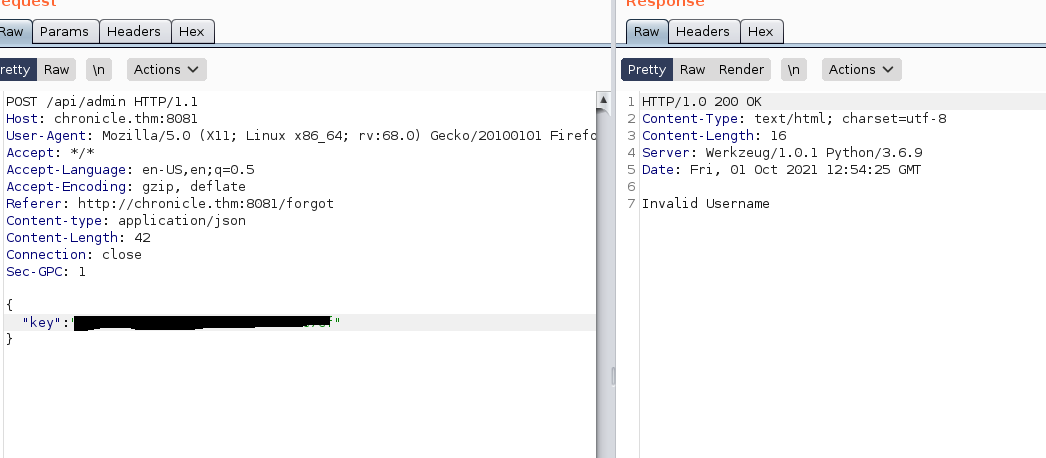Toggle request Pretty view mode
This screenshot has height=458, width=1046.
(x=16, y=70)
